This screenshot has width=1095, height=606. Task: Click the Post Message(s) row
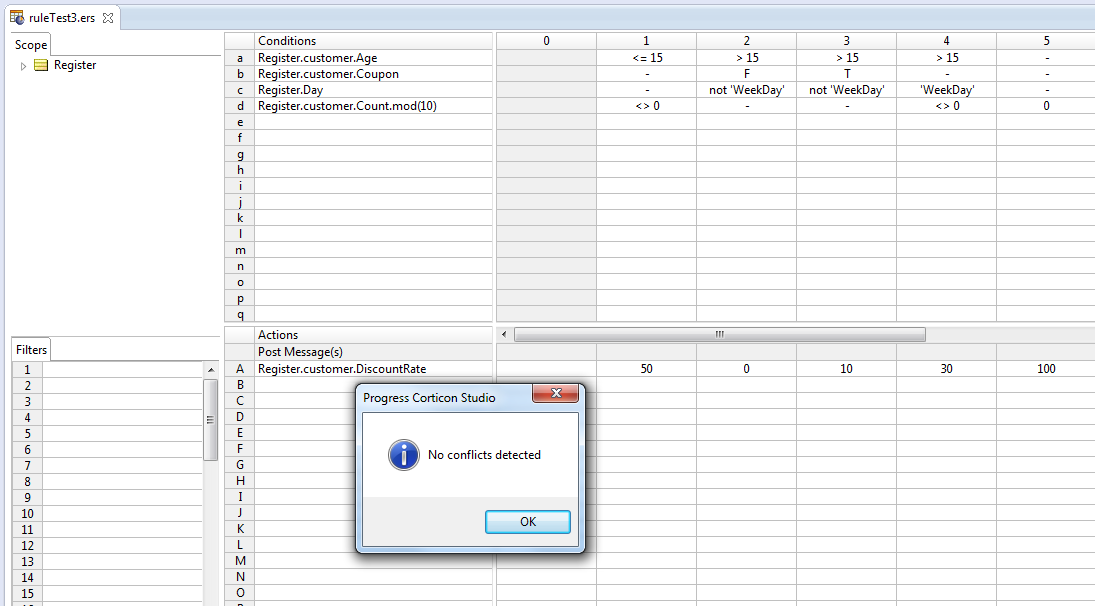[374, 352]
